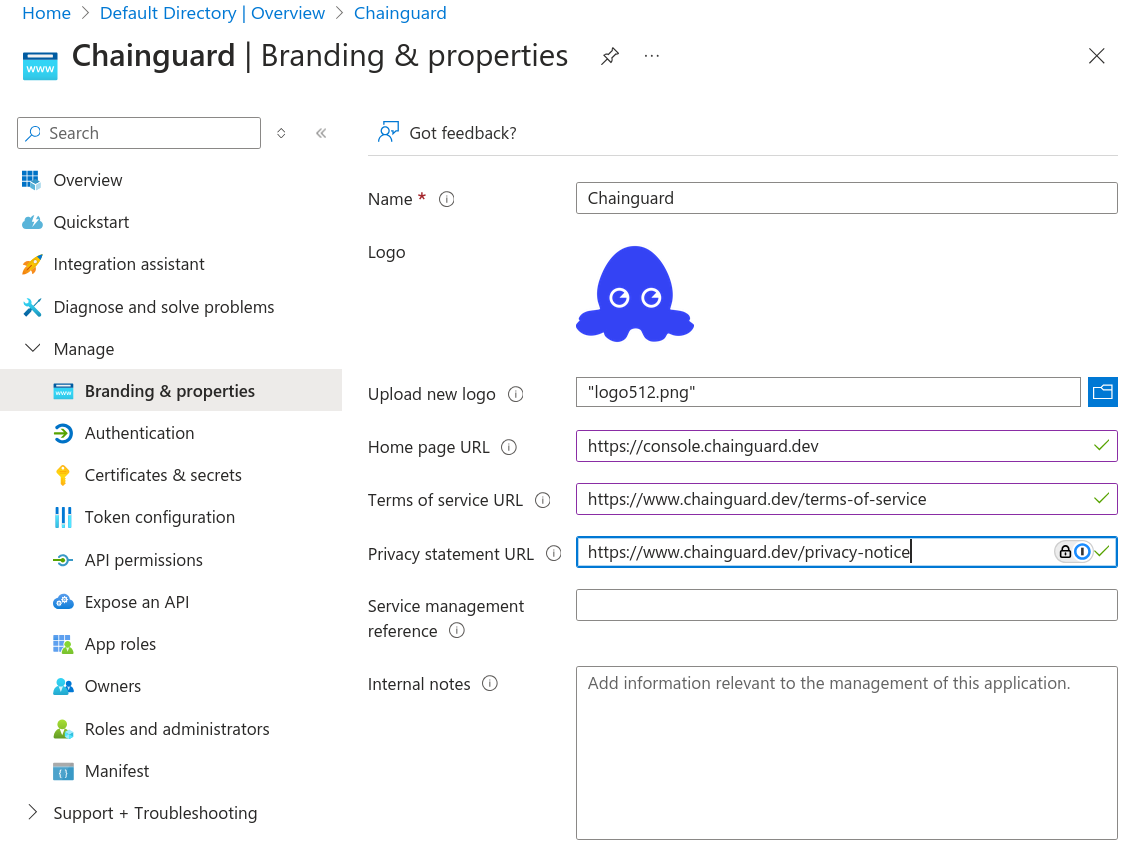Browse for a new logo file
1129x857 pixels.
click(1103, 391)
